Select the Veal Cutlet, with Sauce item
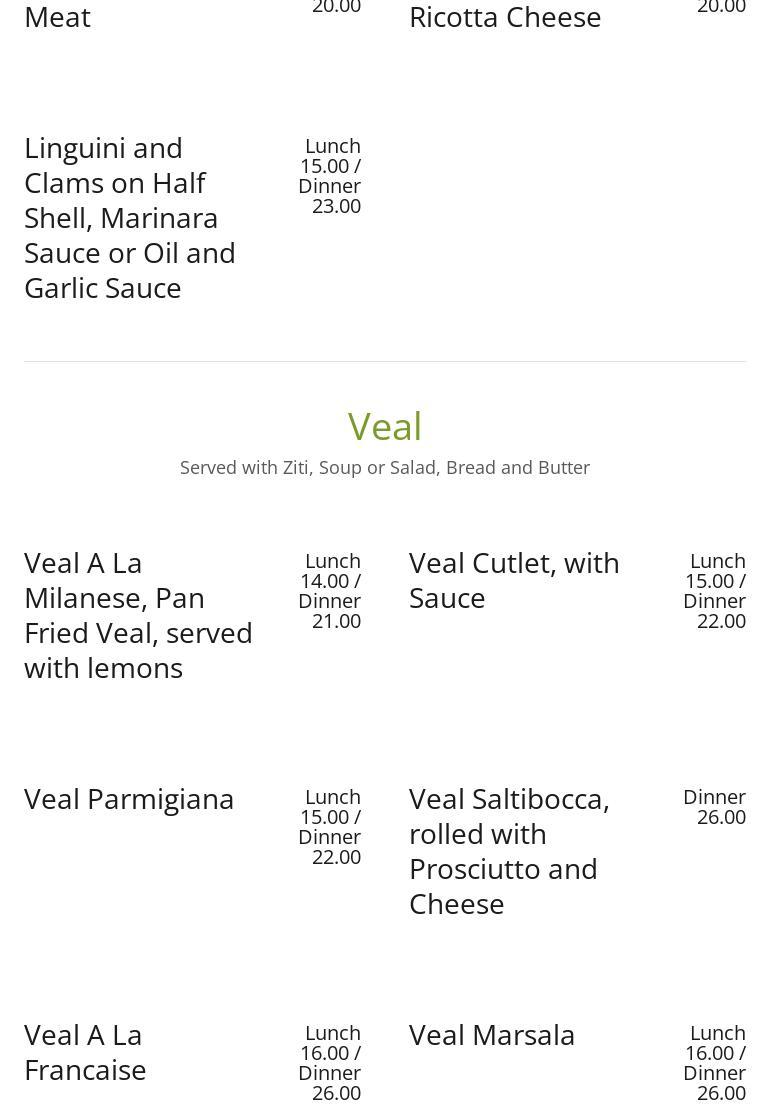Image resolution: width=770 pixels, height=1120 pixels. coord(514,580)
